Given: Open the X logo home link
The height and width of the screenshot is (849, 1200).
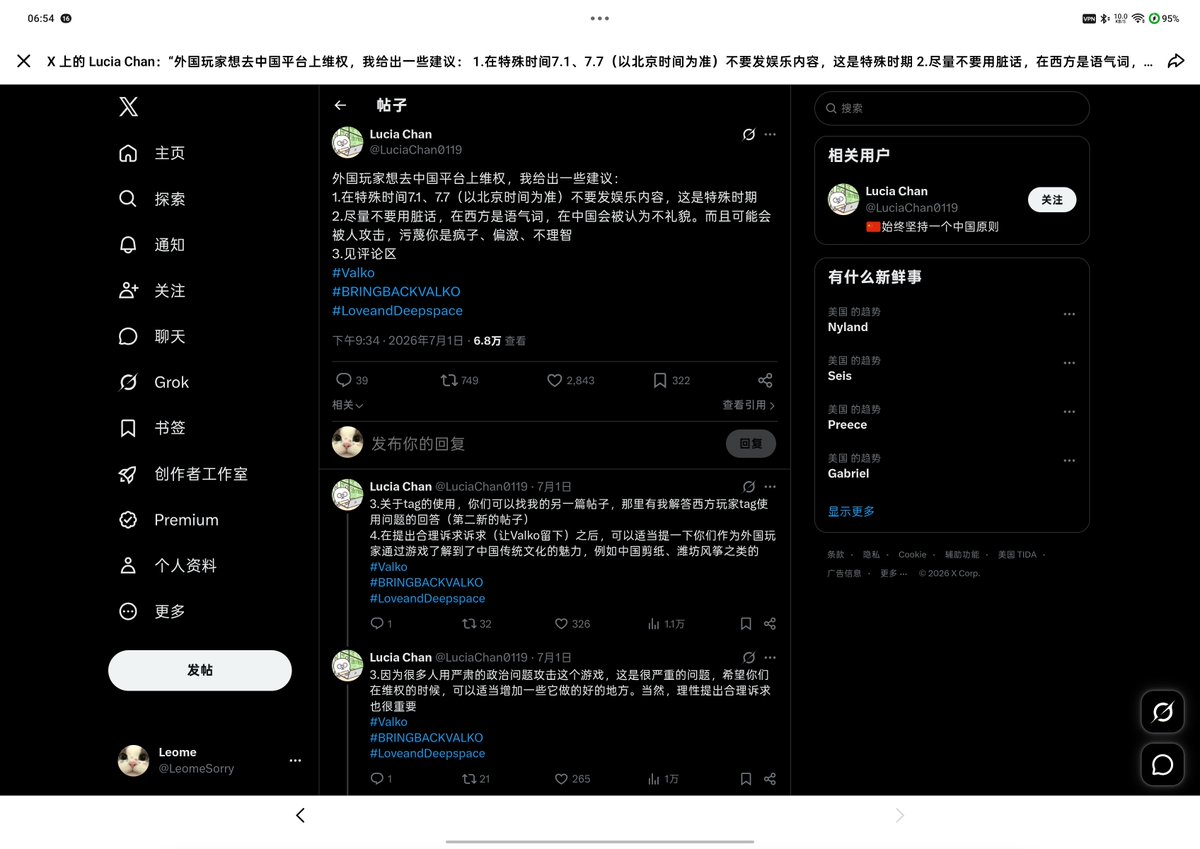Looking at the screenshot, I should click(128, 106).
